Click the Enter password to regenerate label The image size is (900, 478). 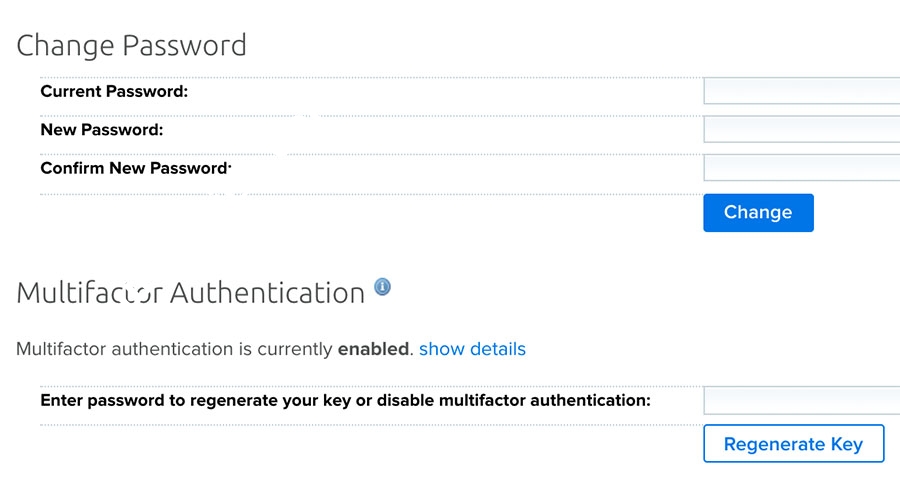[x=345, y=401]
